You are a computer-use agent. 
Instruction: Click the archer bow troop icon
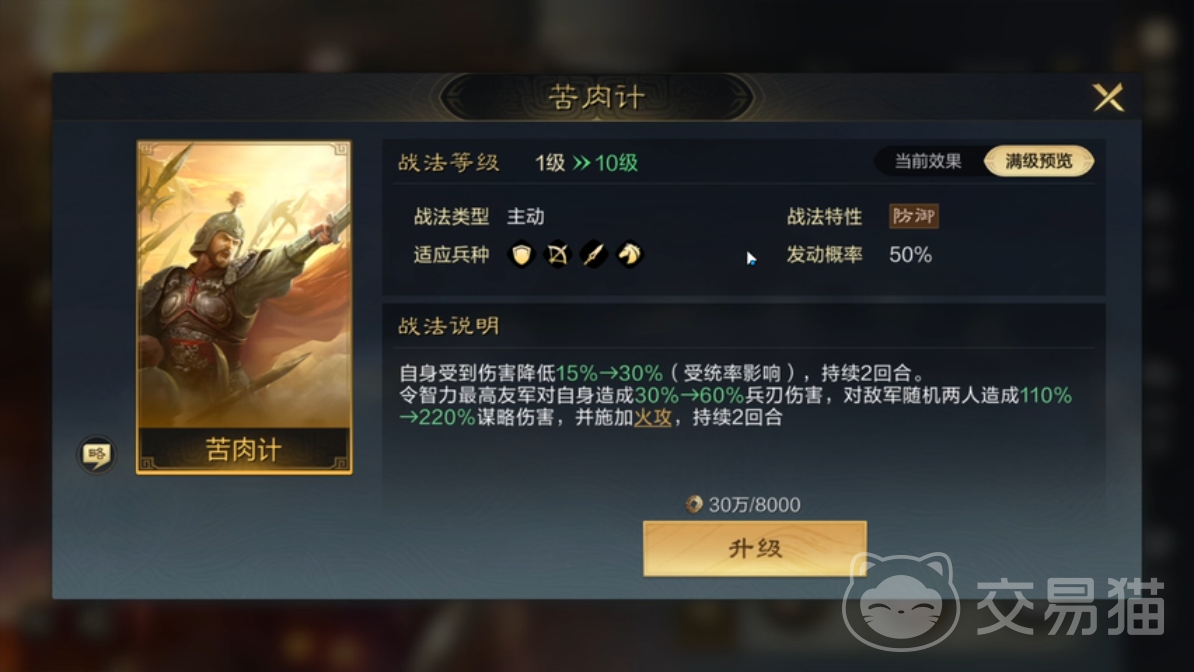557,254
